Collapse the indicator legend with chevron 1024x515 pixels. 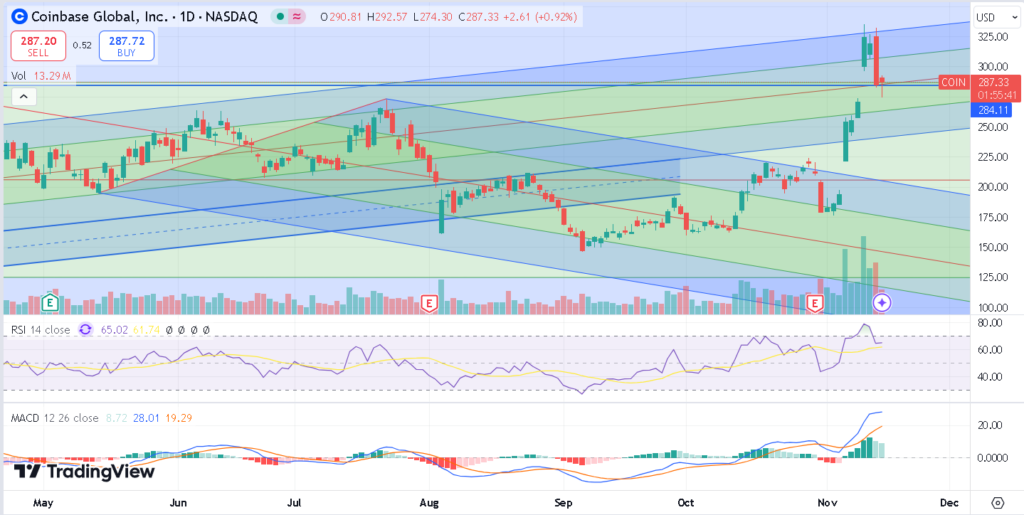24,97
